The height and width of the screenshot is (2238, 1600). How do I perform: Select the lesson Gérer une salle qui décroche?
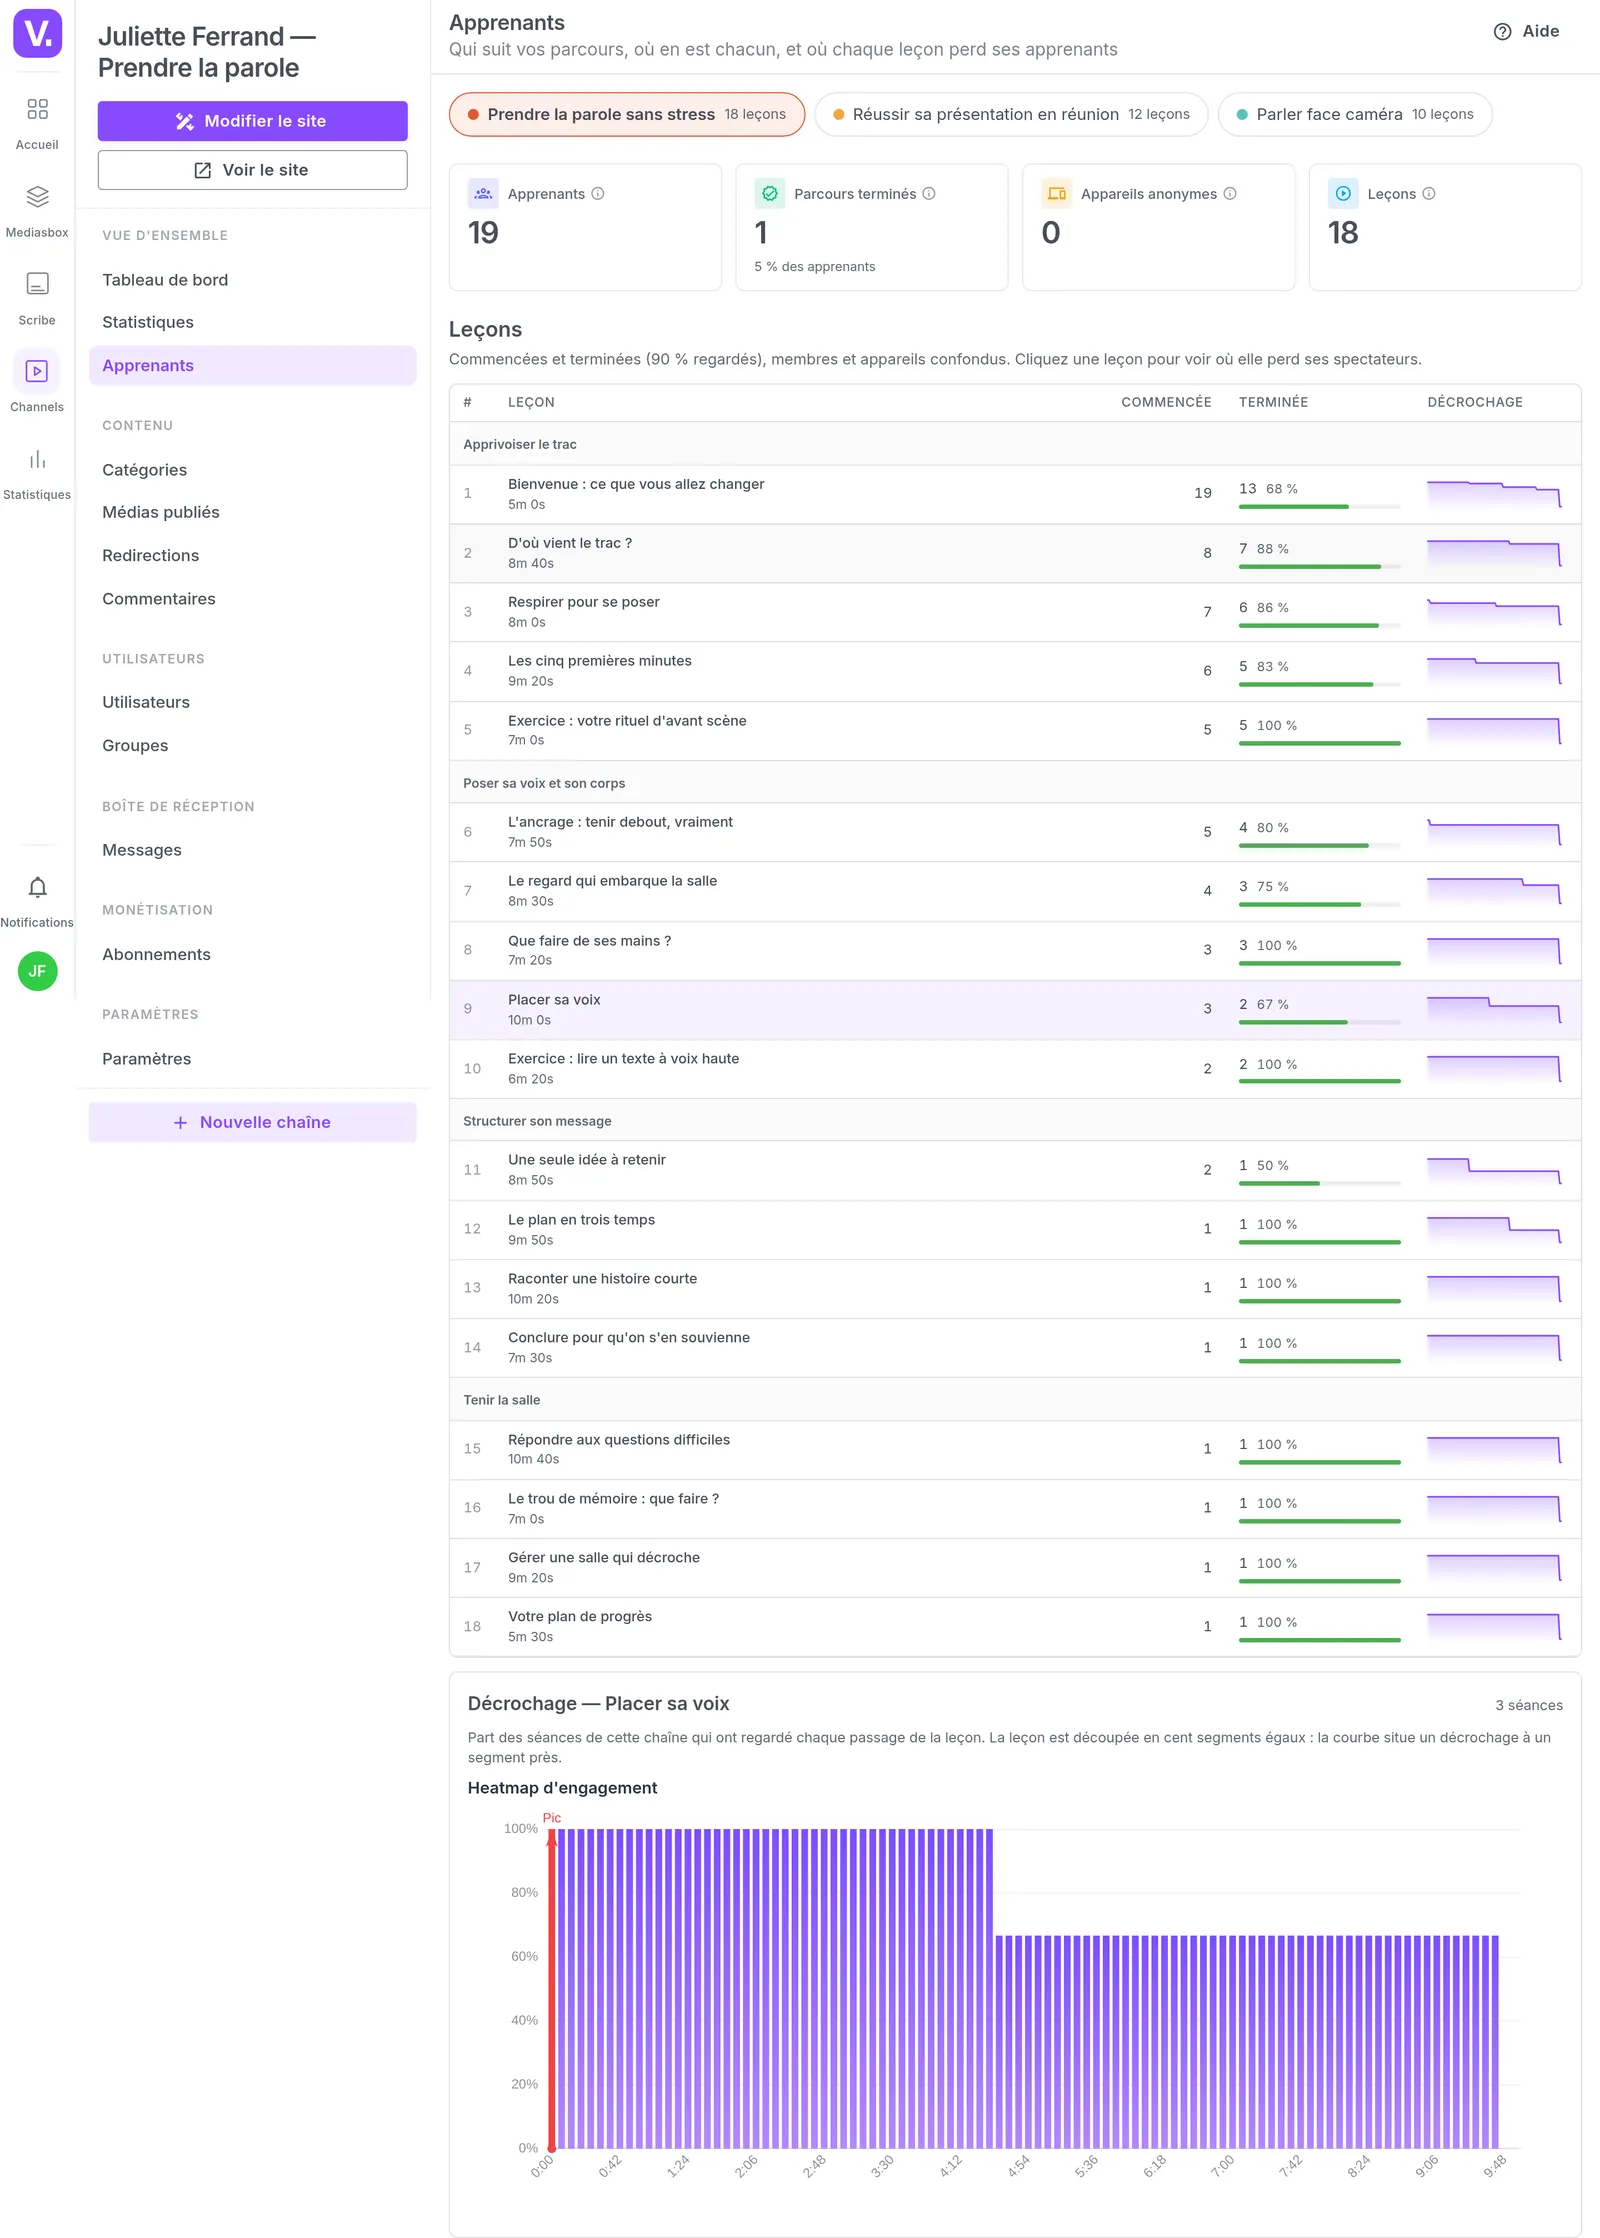pyautogui.click(x=1015, y=1567)
